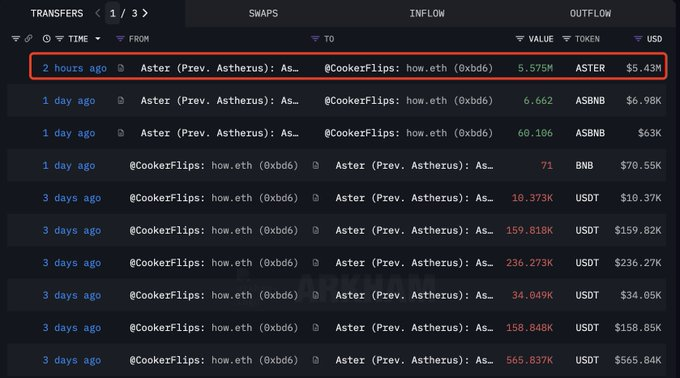Open the FROM column filter icon
This screenshot has height=378, width=680.
coord(120,39)
